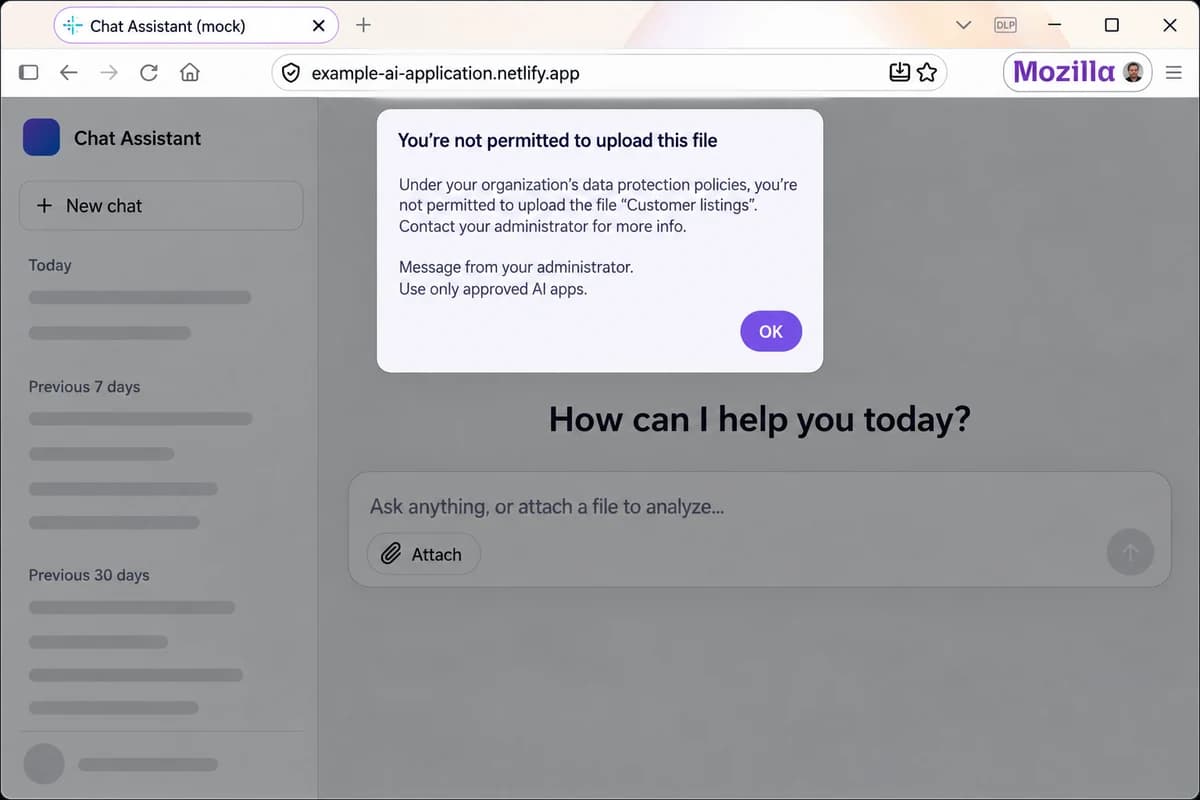Bookmark this page with the star

point(927,72)
